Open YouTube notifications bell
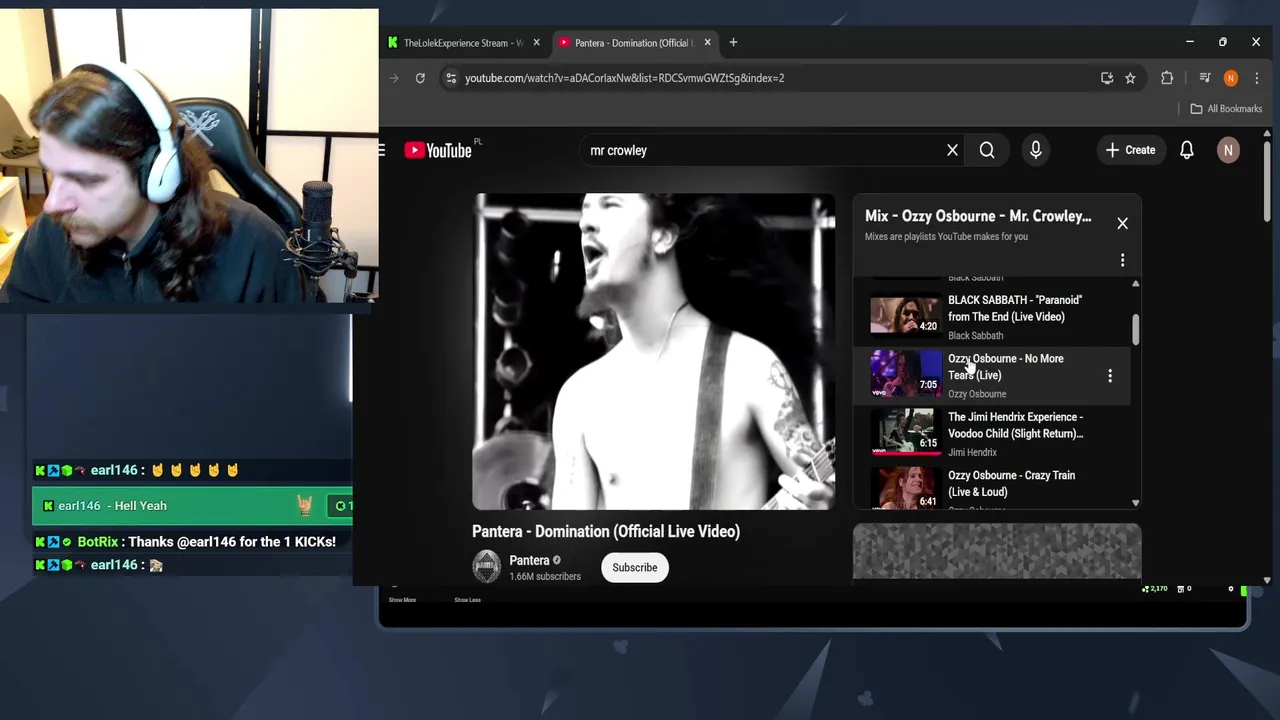 [x=1187, y=150]
